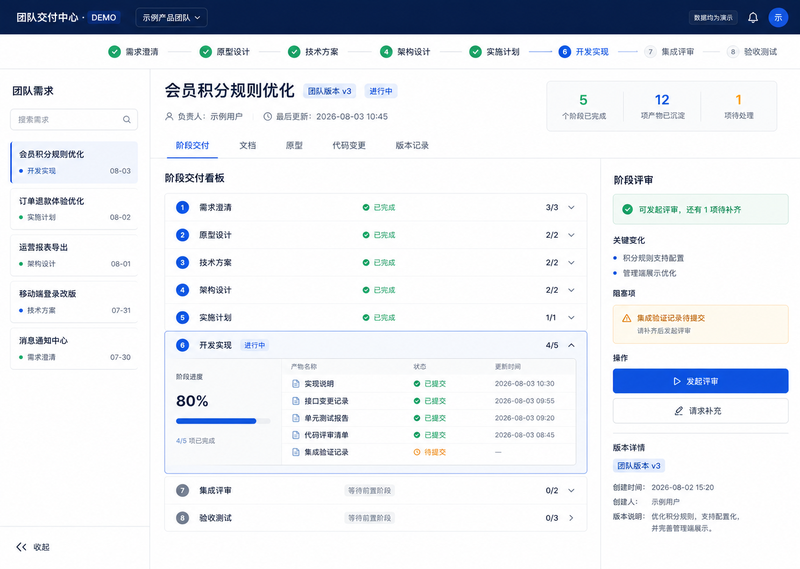Click the pending clock icon 待提交
The width and height of the screenshot is (800, 569).
(x=417, y=452)
